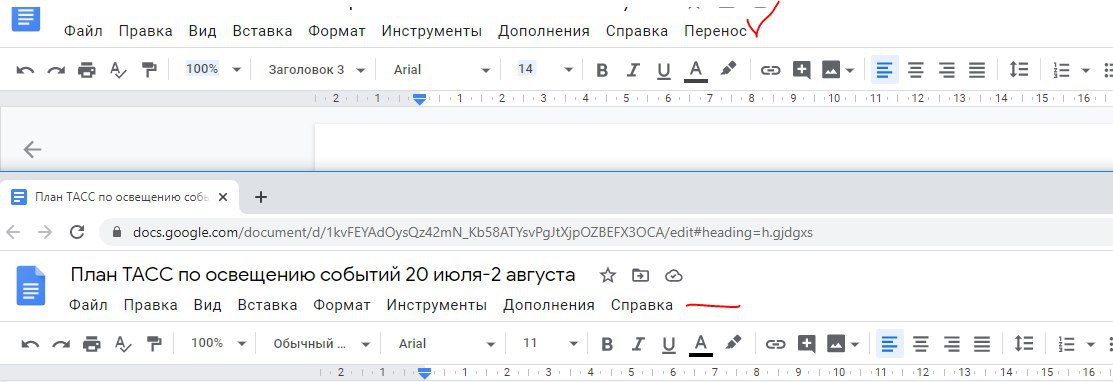The width and height of the screenshot is (1113, 382).
Task: Add comment in the План ТАСС window
Action: (806, 344)
